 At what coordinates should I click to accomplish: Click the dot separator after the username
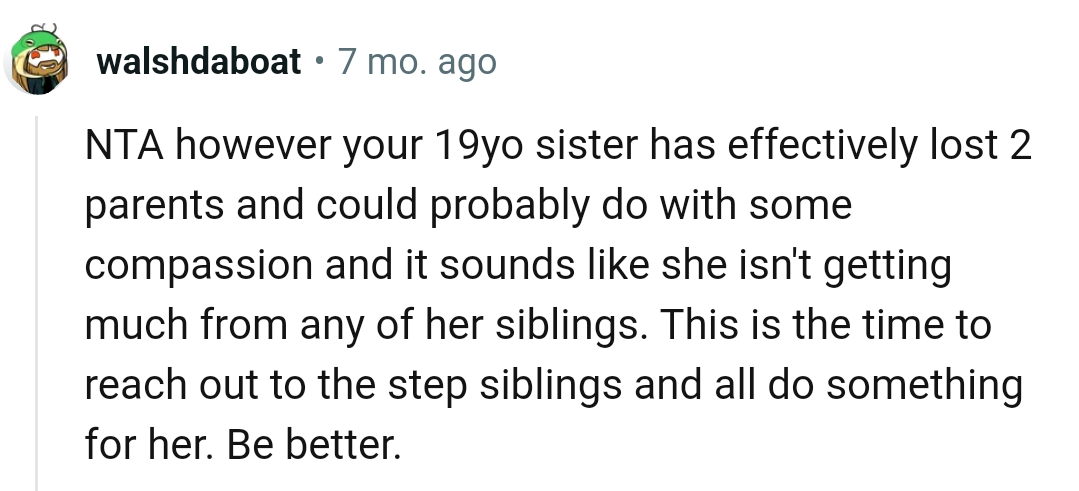(318, 62)
